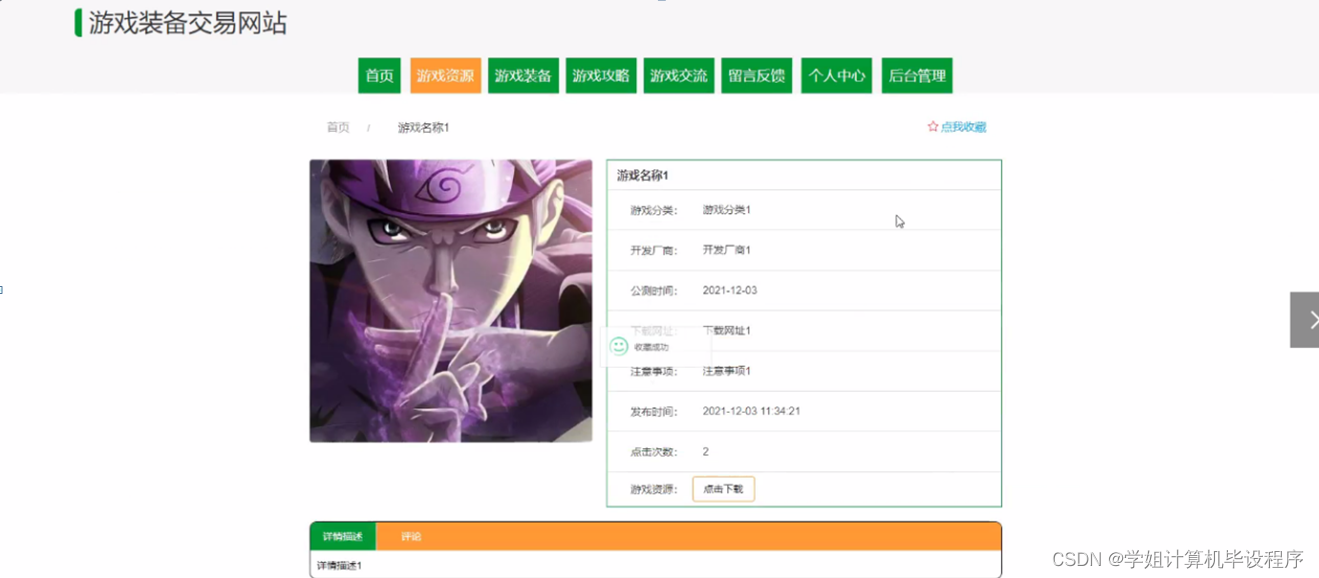The height and width of the screenshot is (578, 1319).
Task: Click the star icon beside 点我收藏
Action: (933, 127)
